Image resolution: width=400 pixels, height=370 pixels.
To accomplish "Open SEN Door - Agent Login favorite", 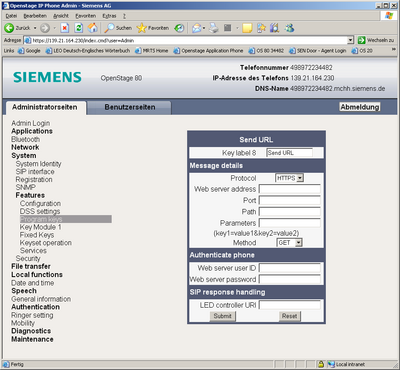I will point(318,51).
